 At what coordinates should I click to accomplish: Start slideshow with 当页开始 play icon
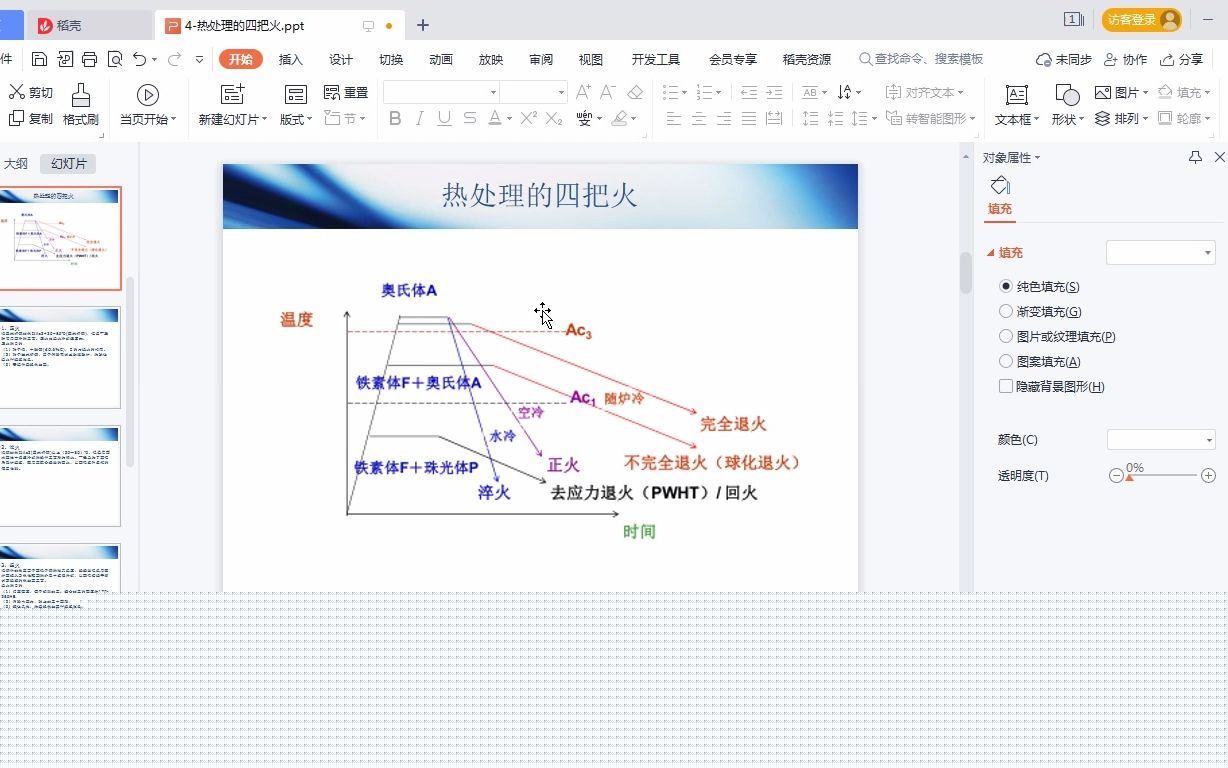tap(148, 95)
